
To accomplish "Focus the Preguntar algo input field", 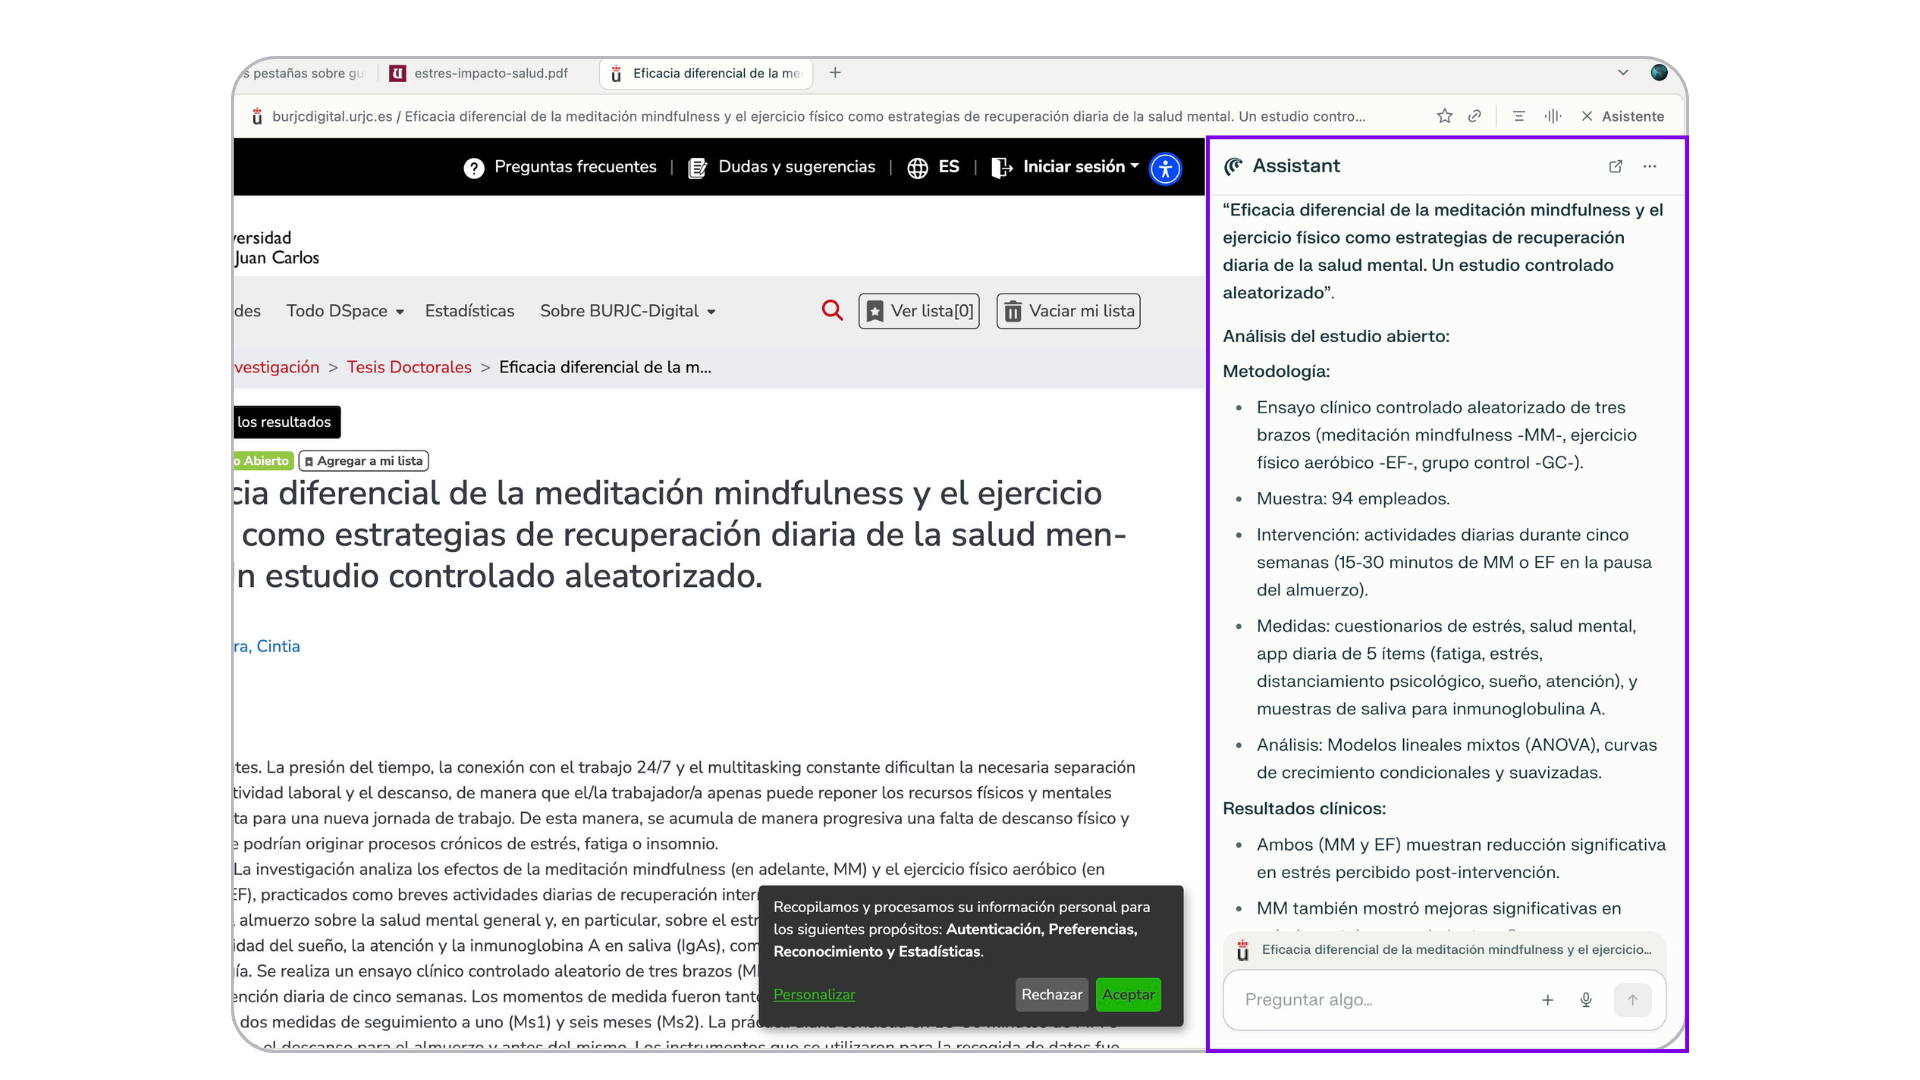I will (x=1380, y=1000).
